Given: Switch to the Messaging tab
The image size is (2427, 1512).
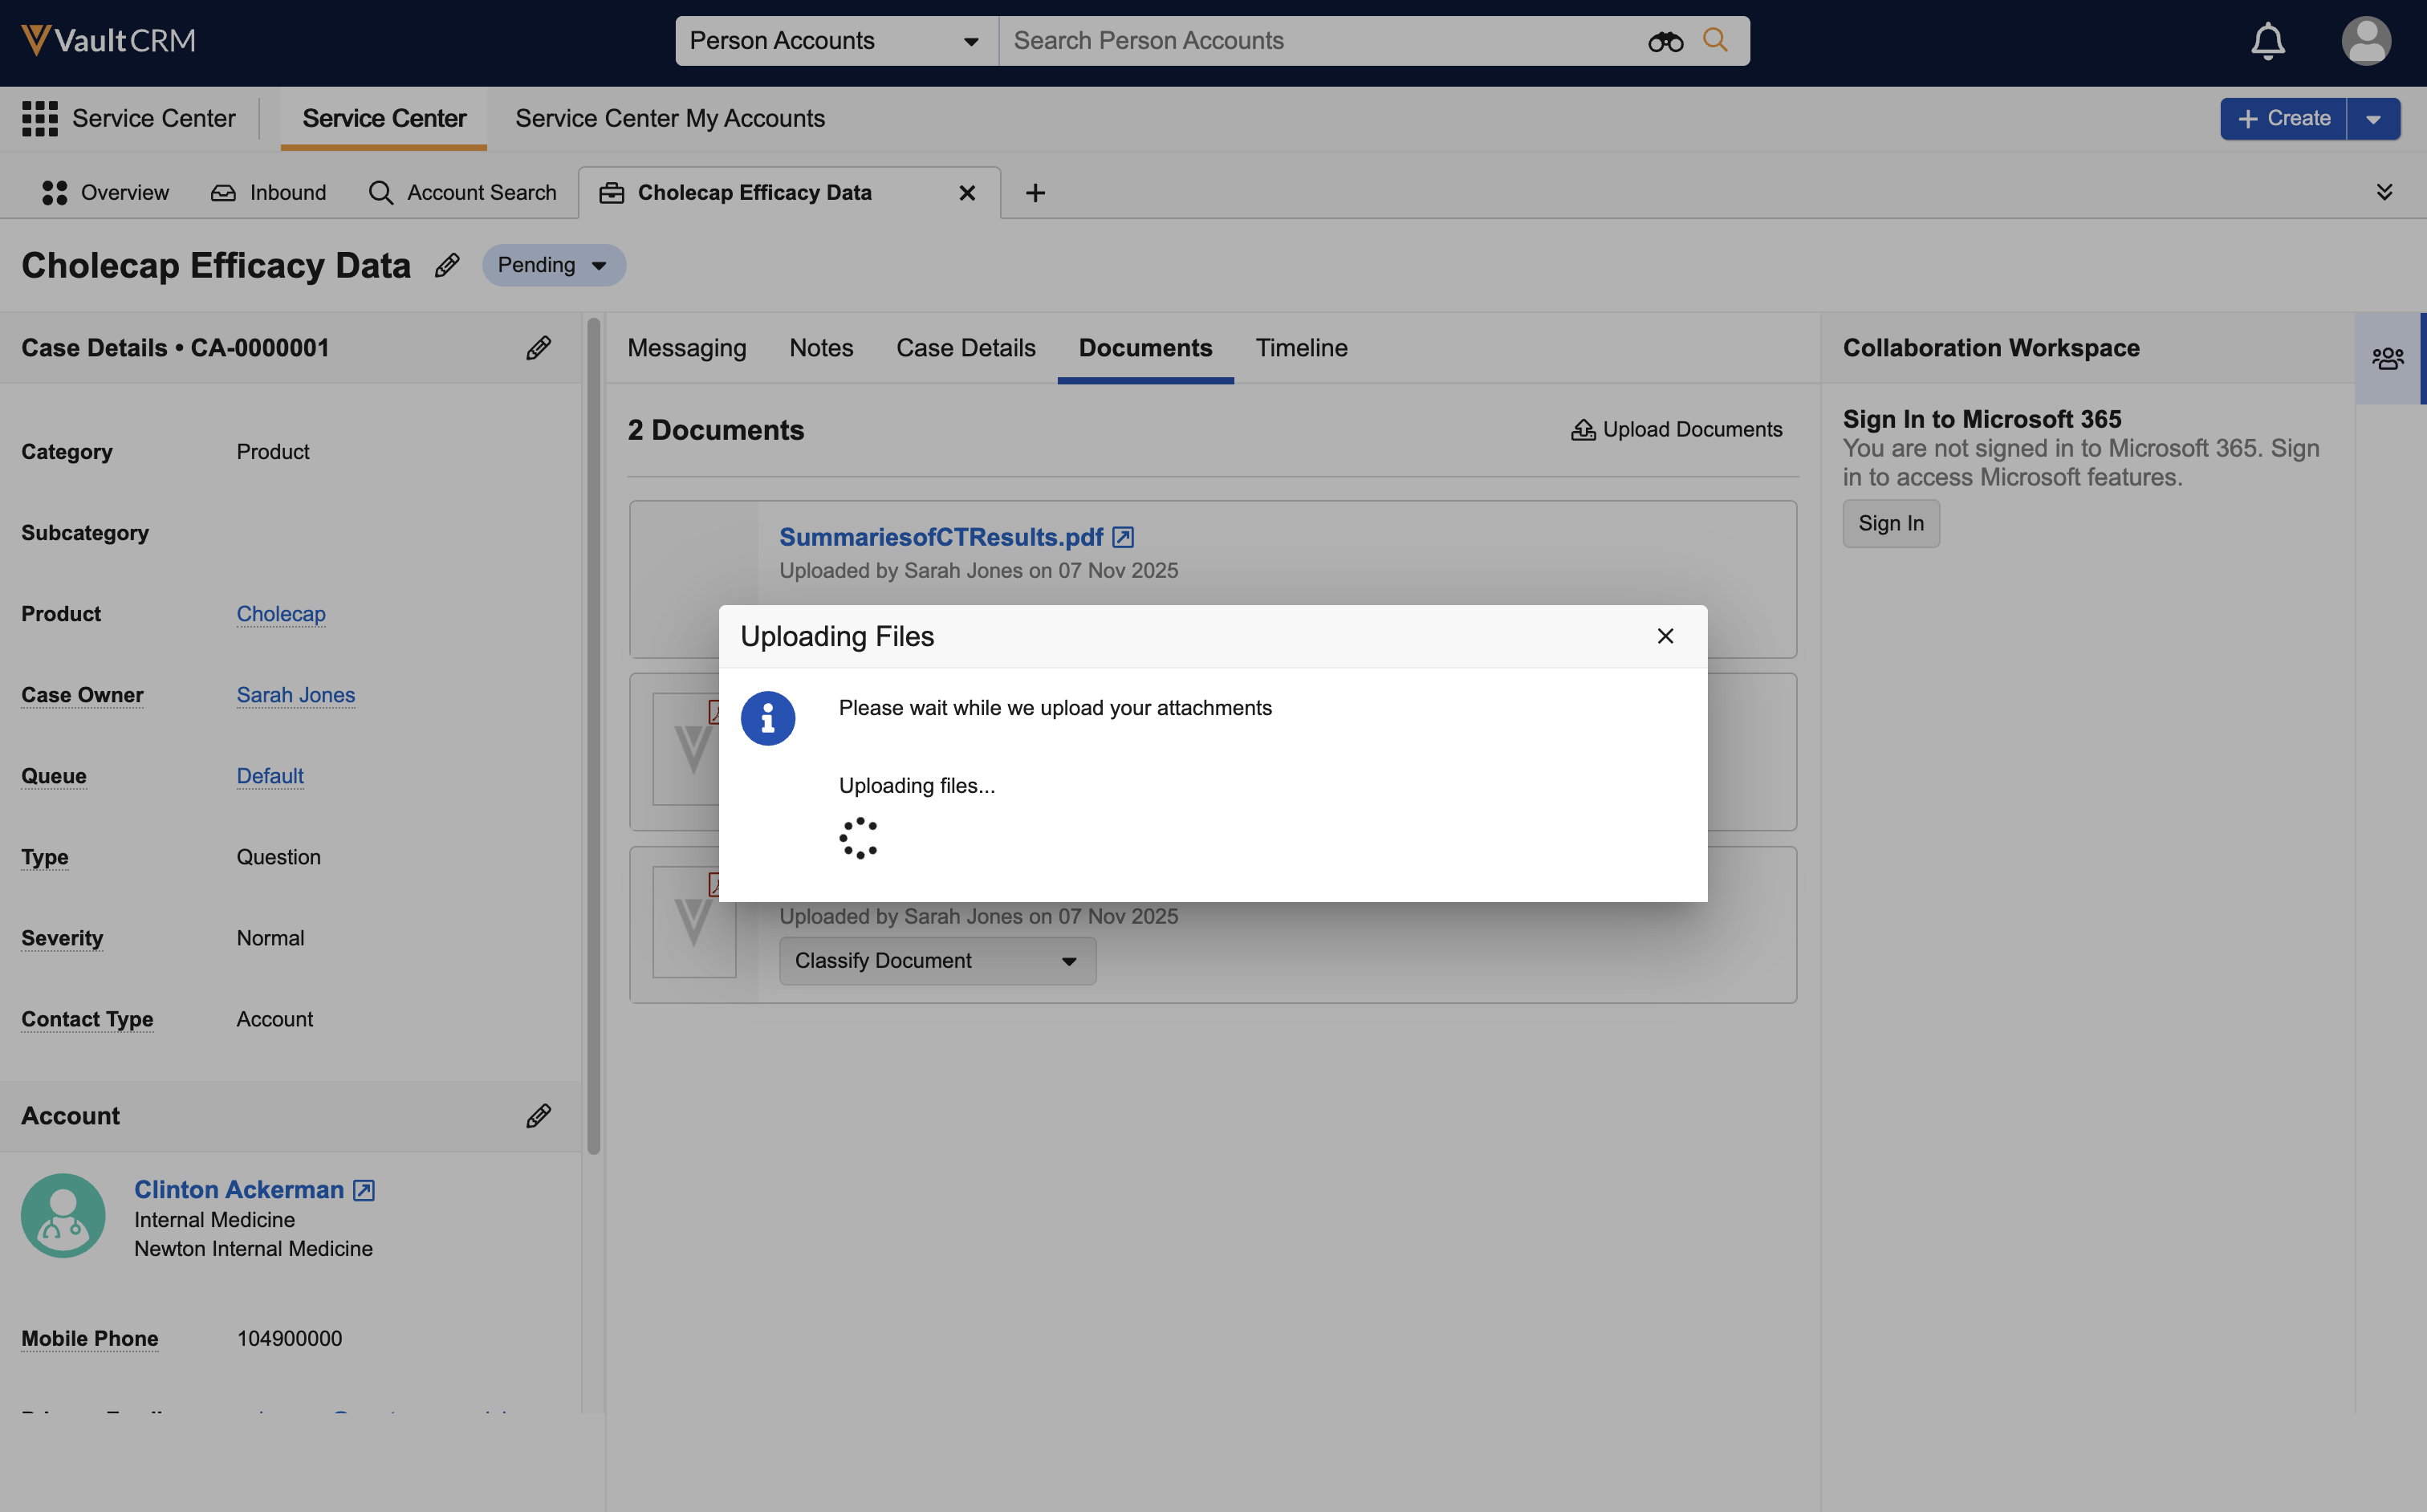Looking at the screenshot, I should coord(686,348).
